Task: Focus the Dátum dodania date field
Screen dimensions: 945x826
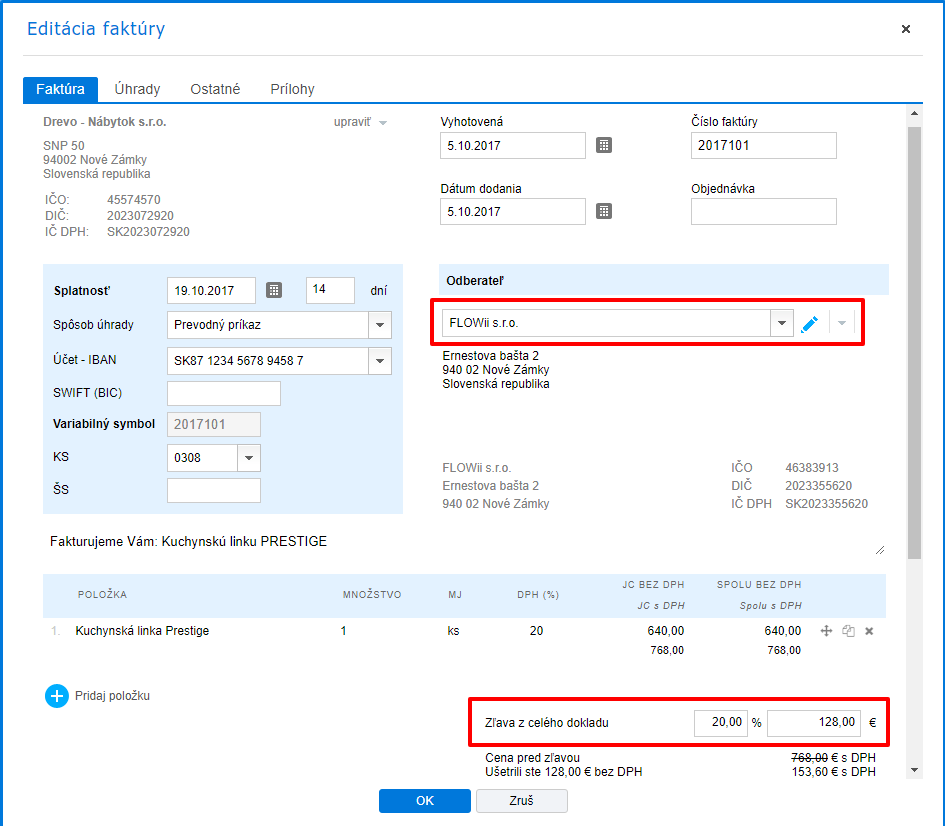Action: 513,211
